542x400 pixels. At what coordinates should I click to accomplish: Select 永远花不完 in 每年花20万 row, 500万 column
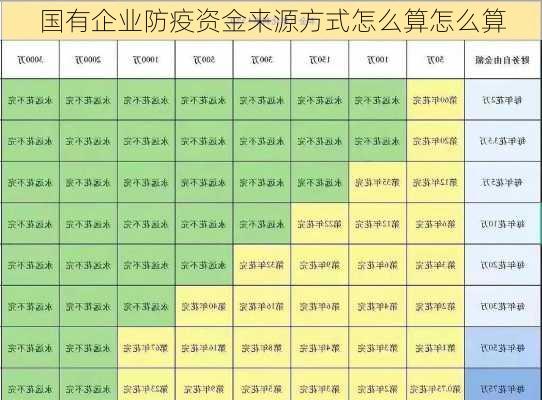204,265
